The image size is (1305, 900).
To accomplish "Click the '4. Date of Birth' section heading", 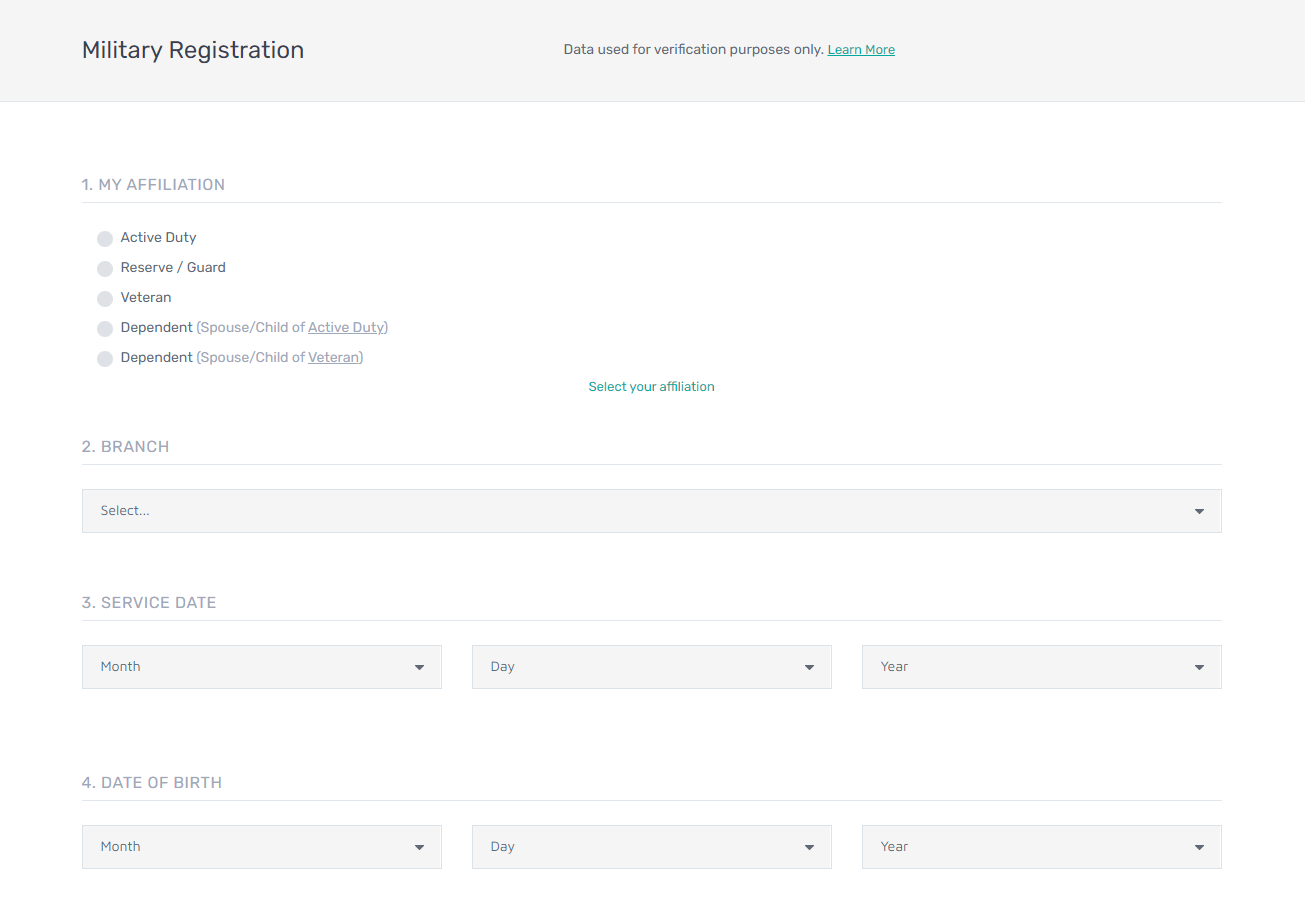I will 152,783.
